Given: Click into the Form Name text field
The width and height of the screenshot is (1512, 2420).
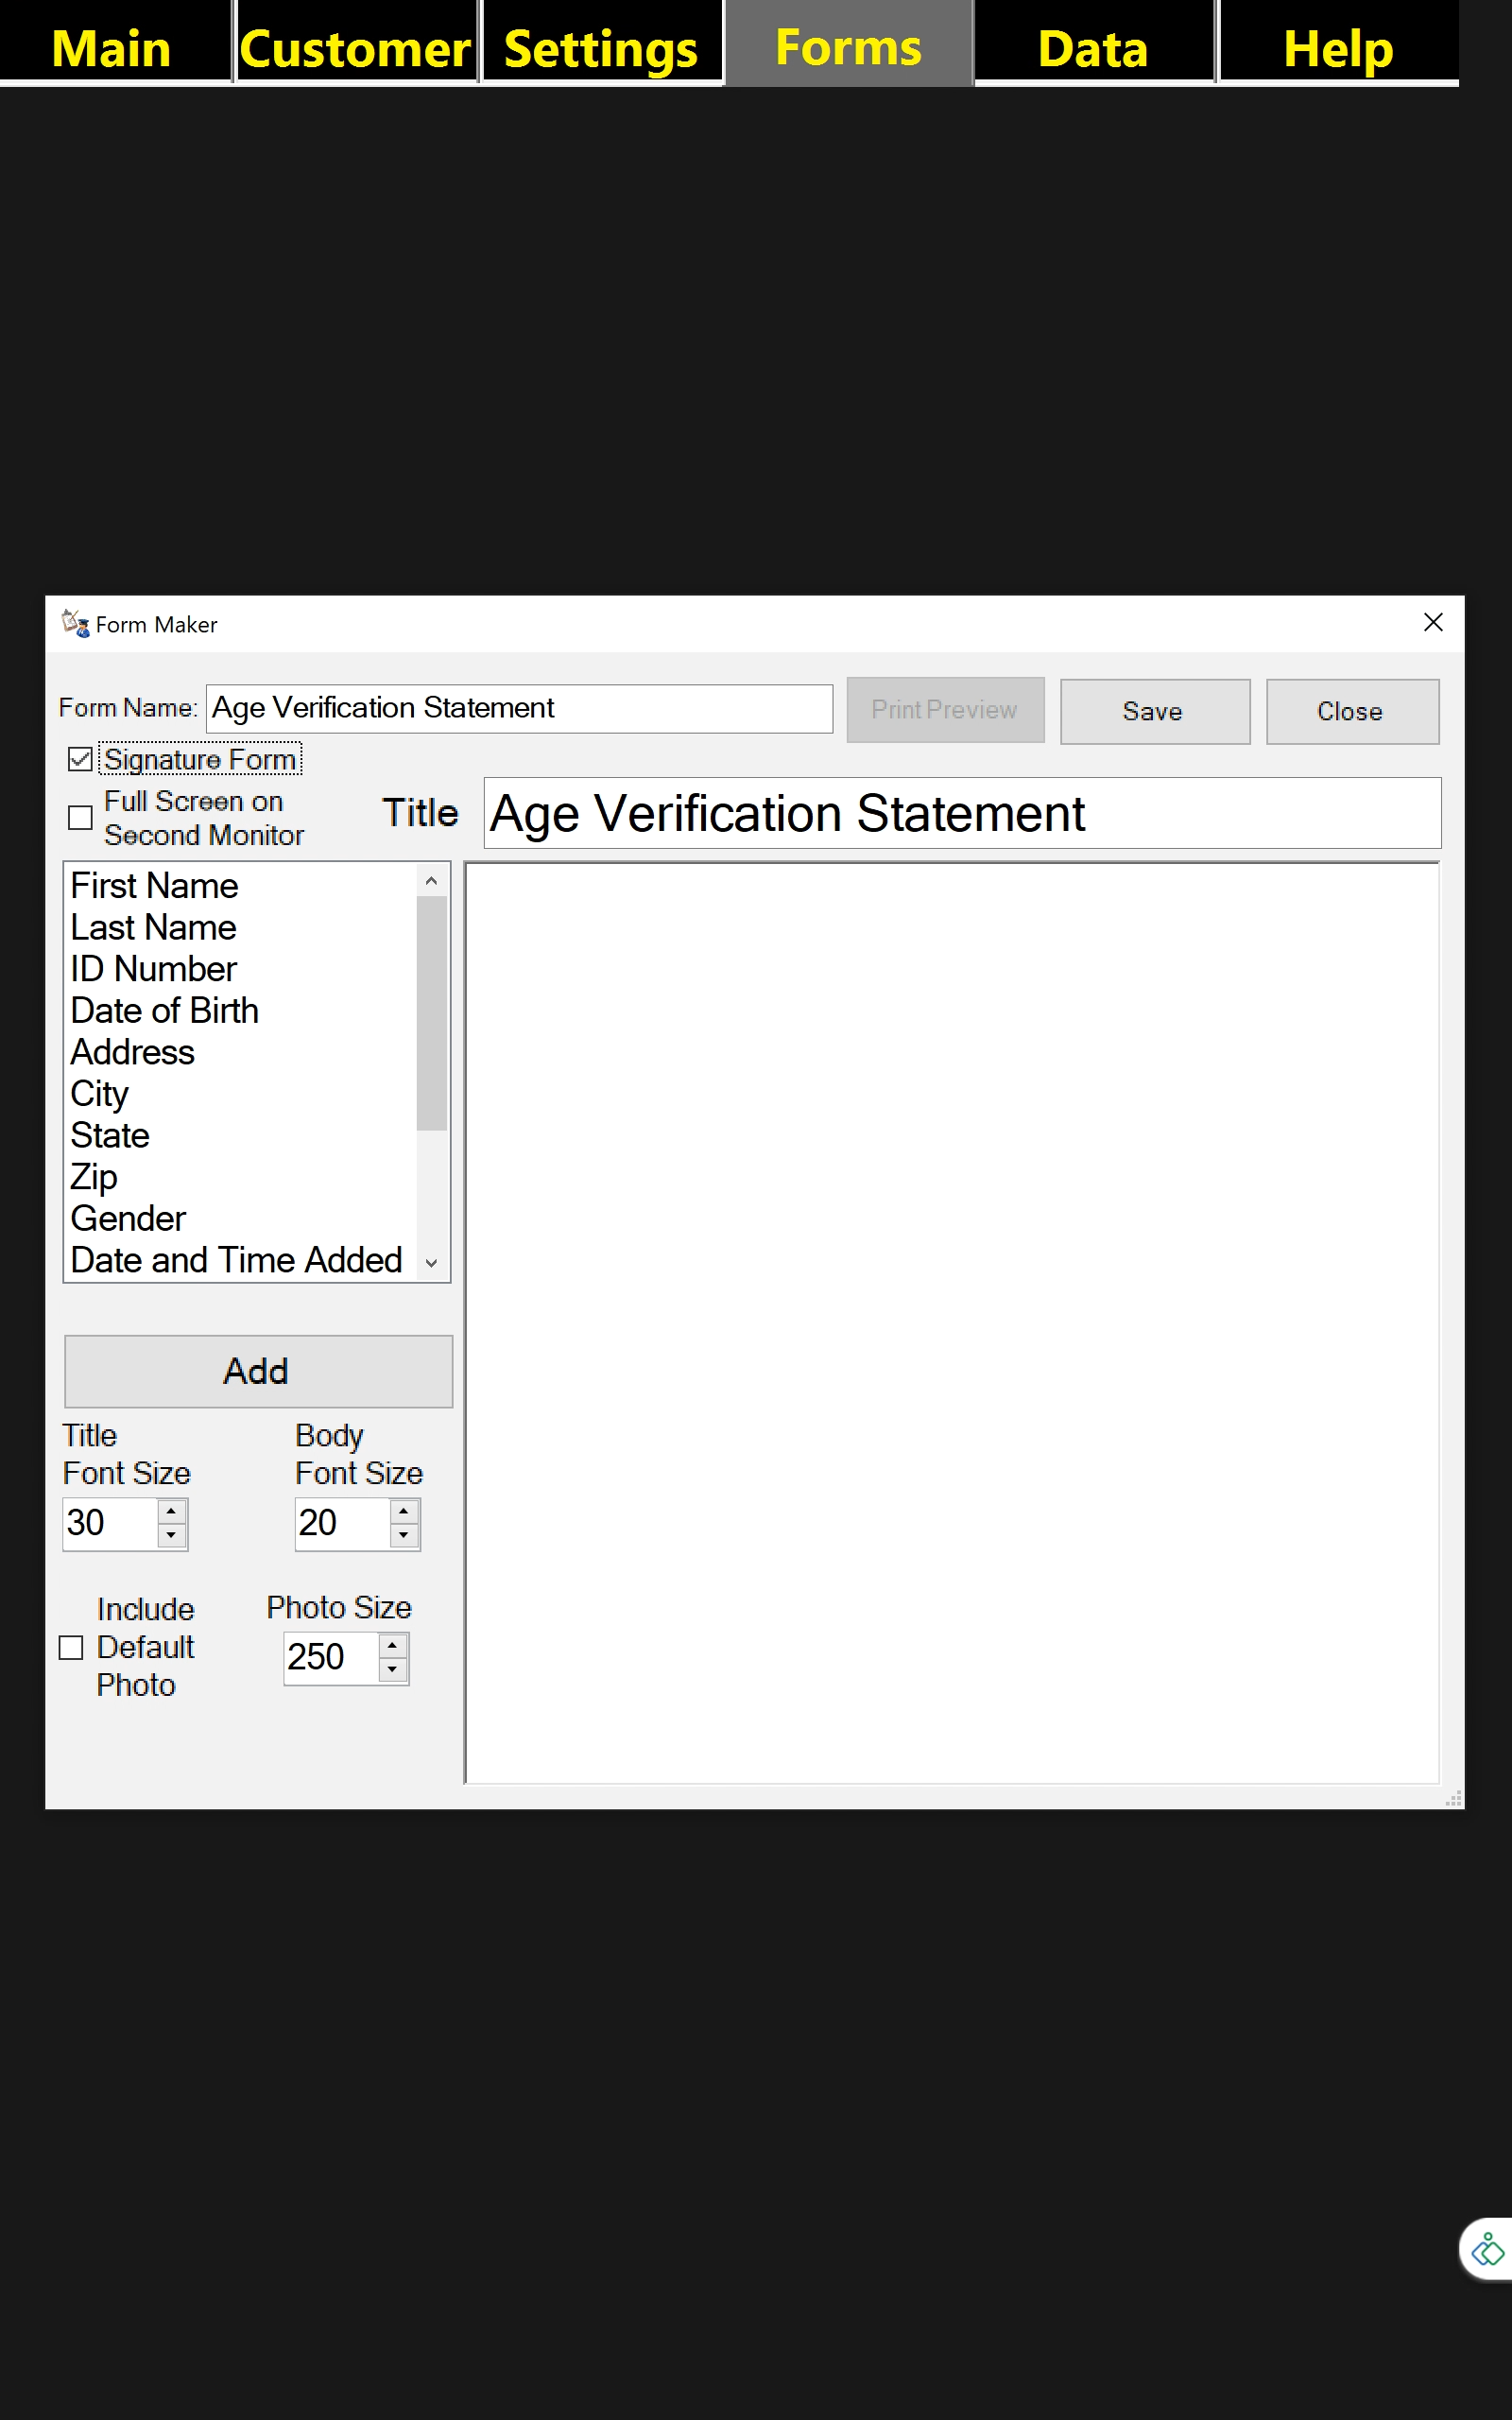Looking at the screenshot, I should tap(518, 708).
